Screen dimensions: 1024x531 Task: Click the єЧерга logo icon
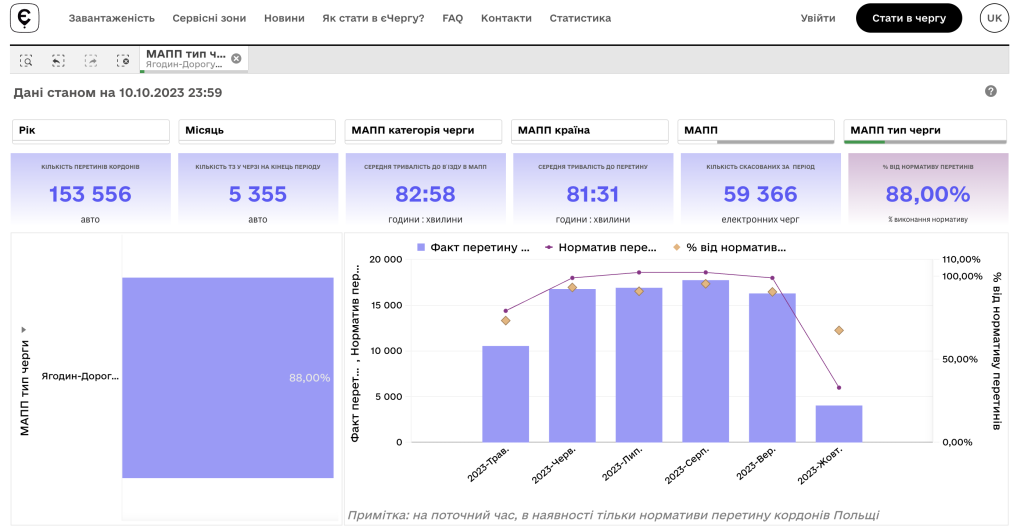(x=25, y=18)
